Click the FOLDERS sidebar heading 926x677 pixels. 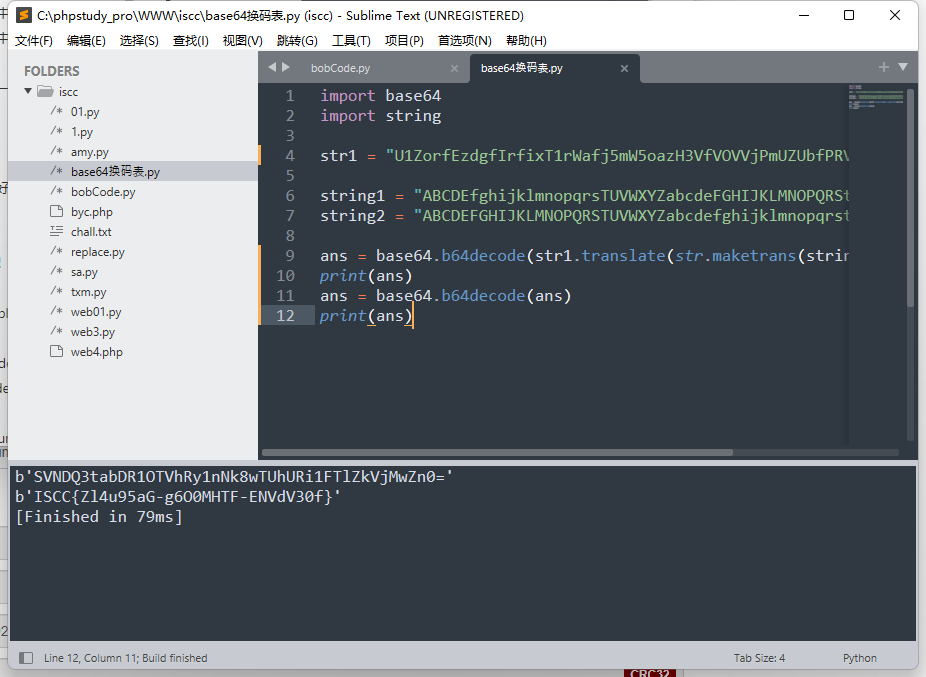pyautogui.click(x=51, y=71)
